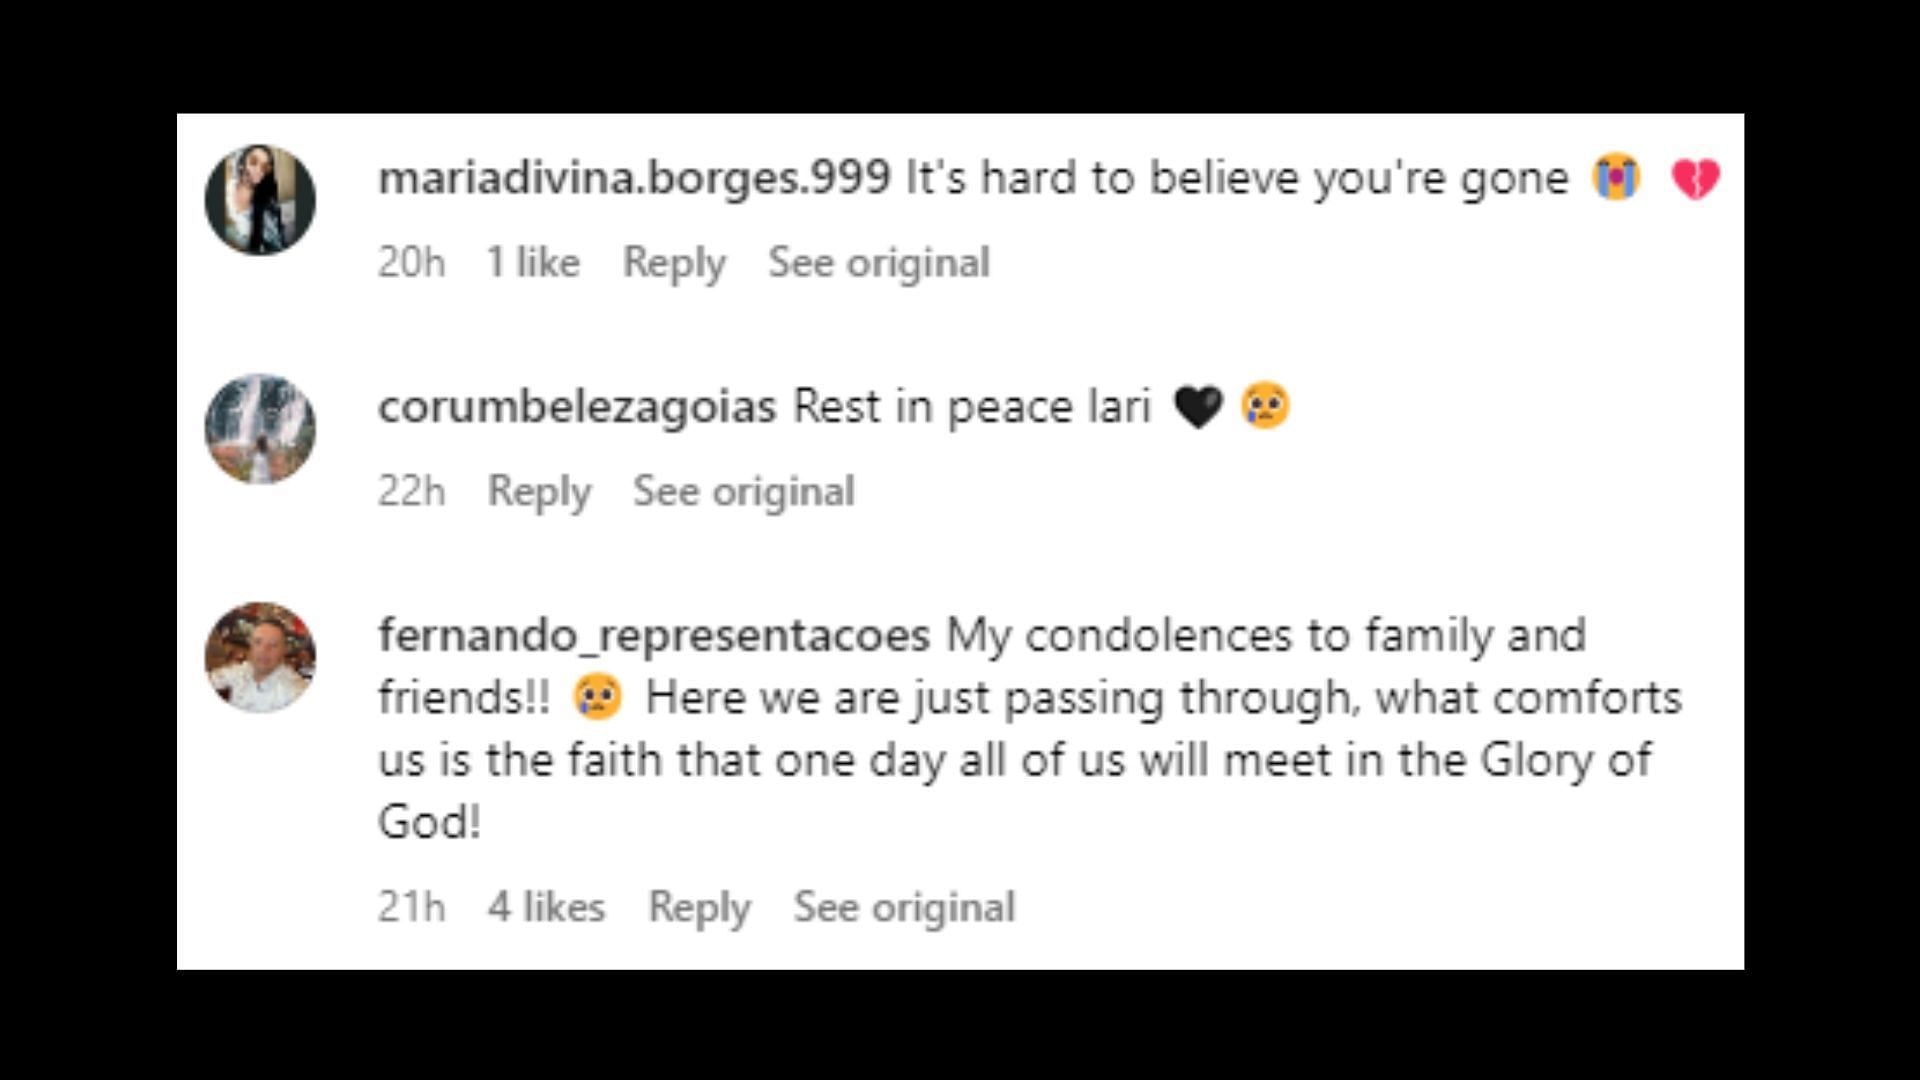Click the broken heart emoji
Image resolution: width=1920 pixels, height=1080 pixels.
click(x=1695, y=179)
